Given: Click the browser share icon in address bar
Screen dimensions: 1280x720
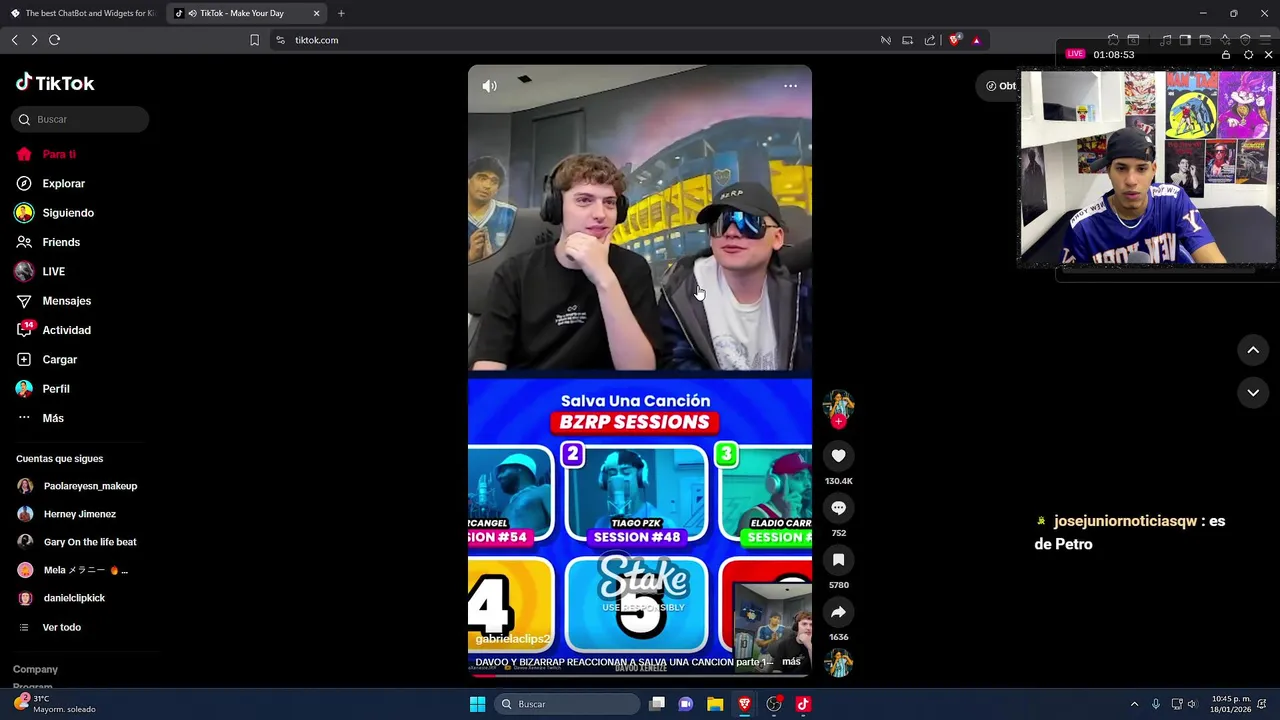Looking at the screenshot, I should coord(930,40).
